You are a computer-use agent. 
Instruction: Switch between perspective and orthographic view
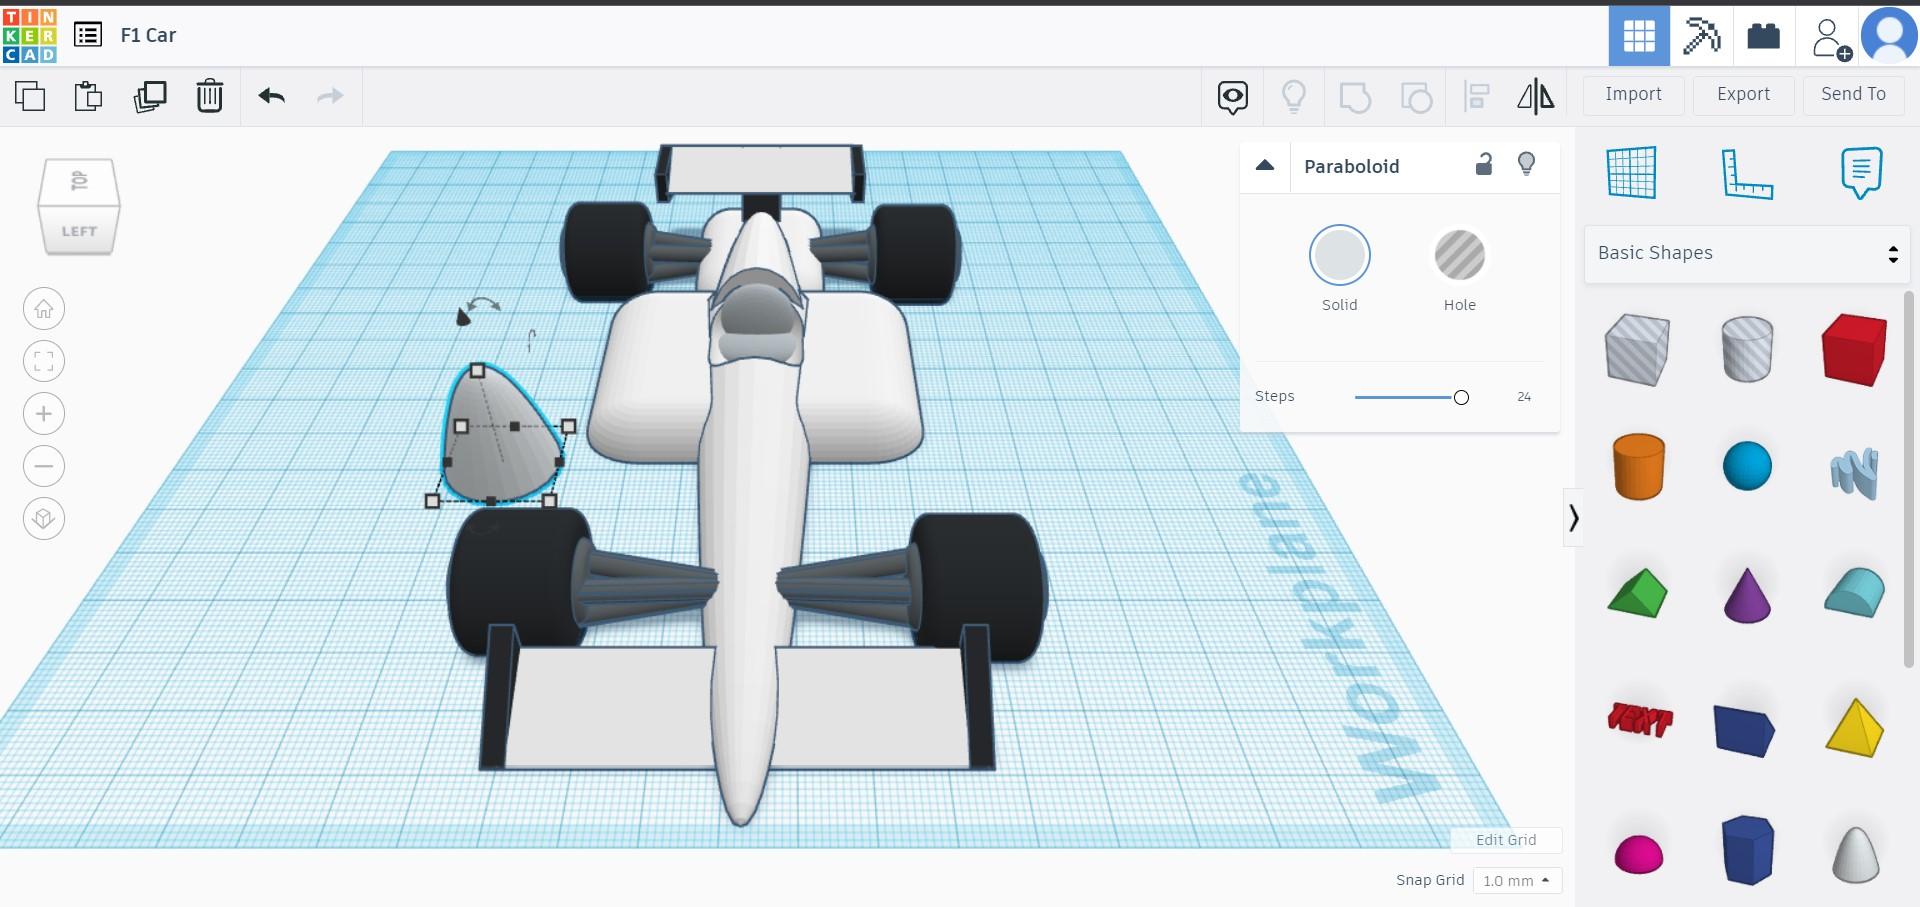(x=44, y=519)
